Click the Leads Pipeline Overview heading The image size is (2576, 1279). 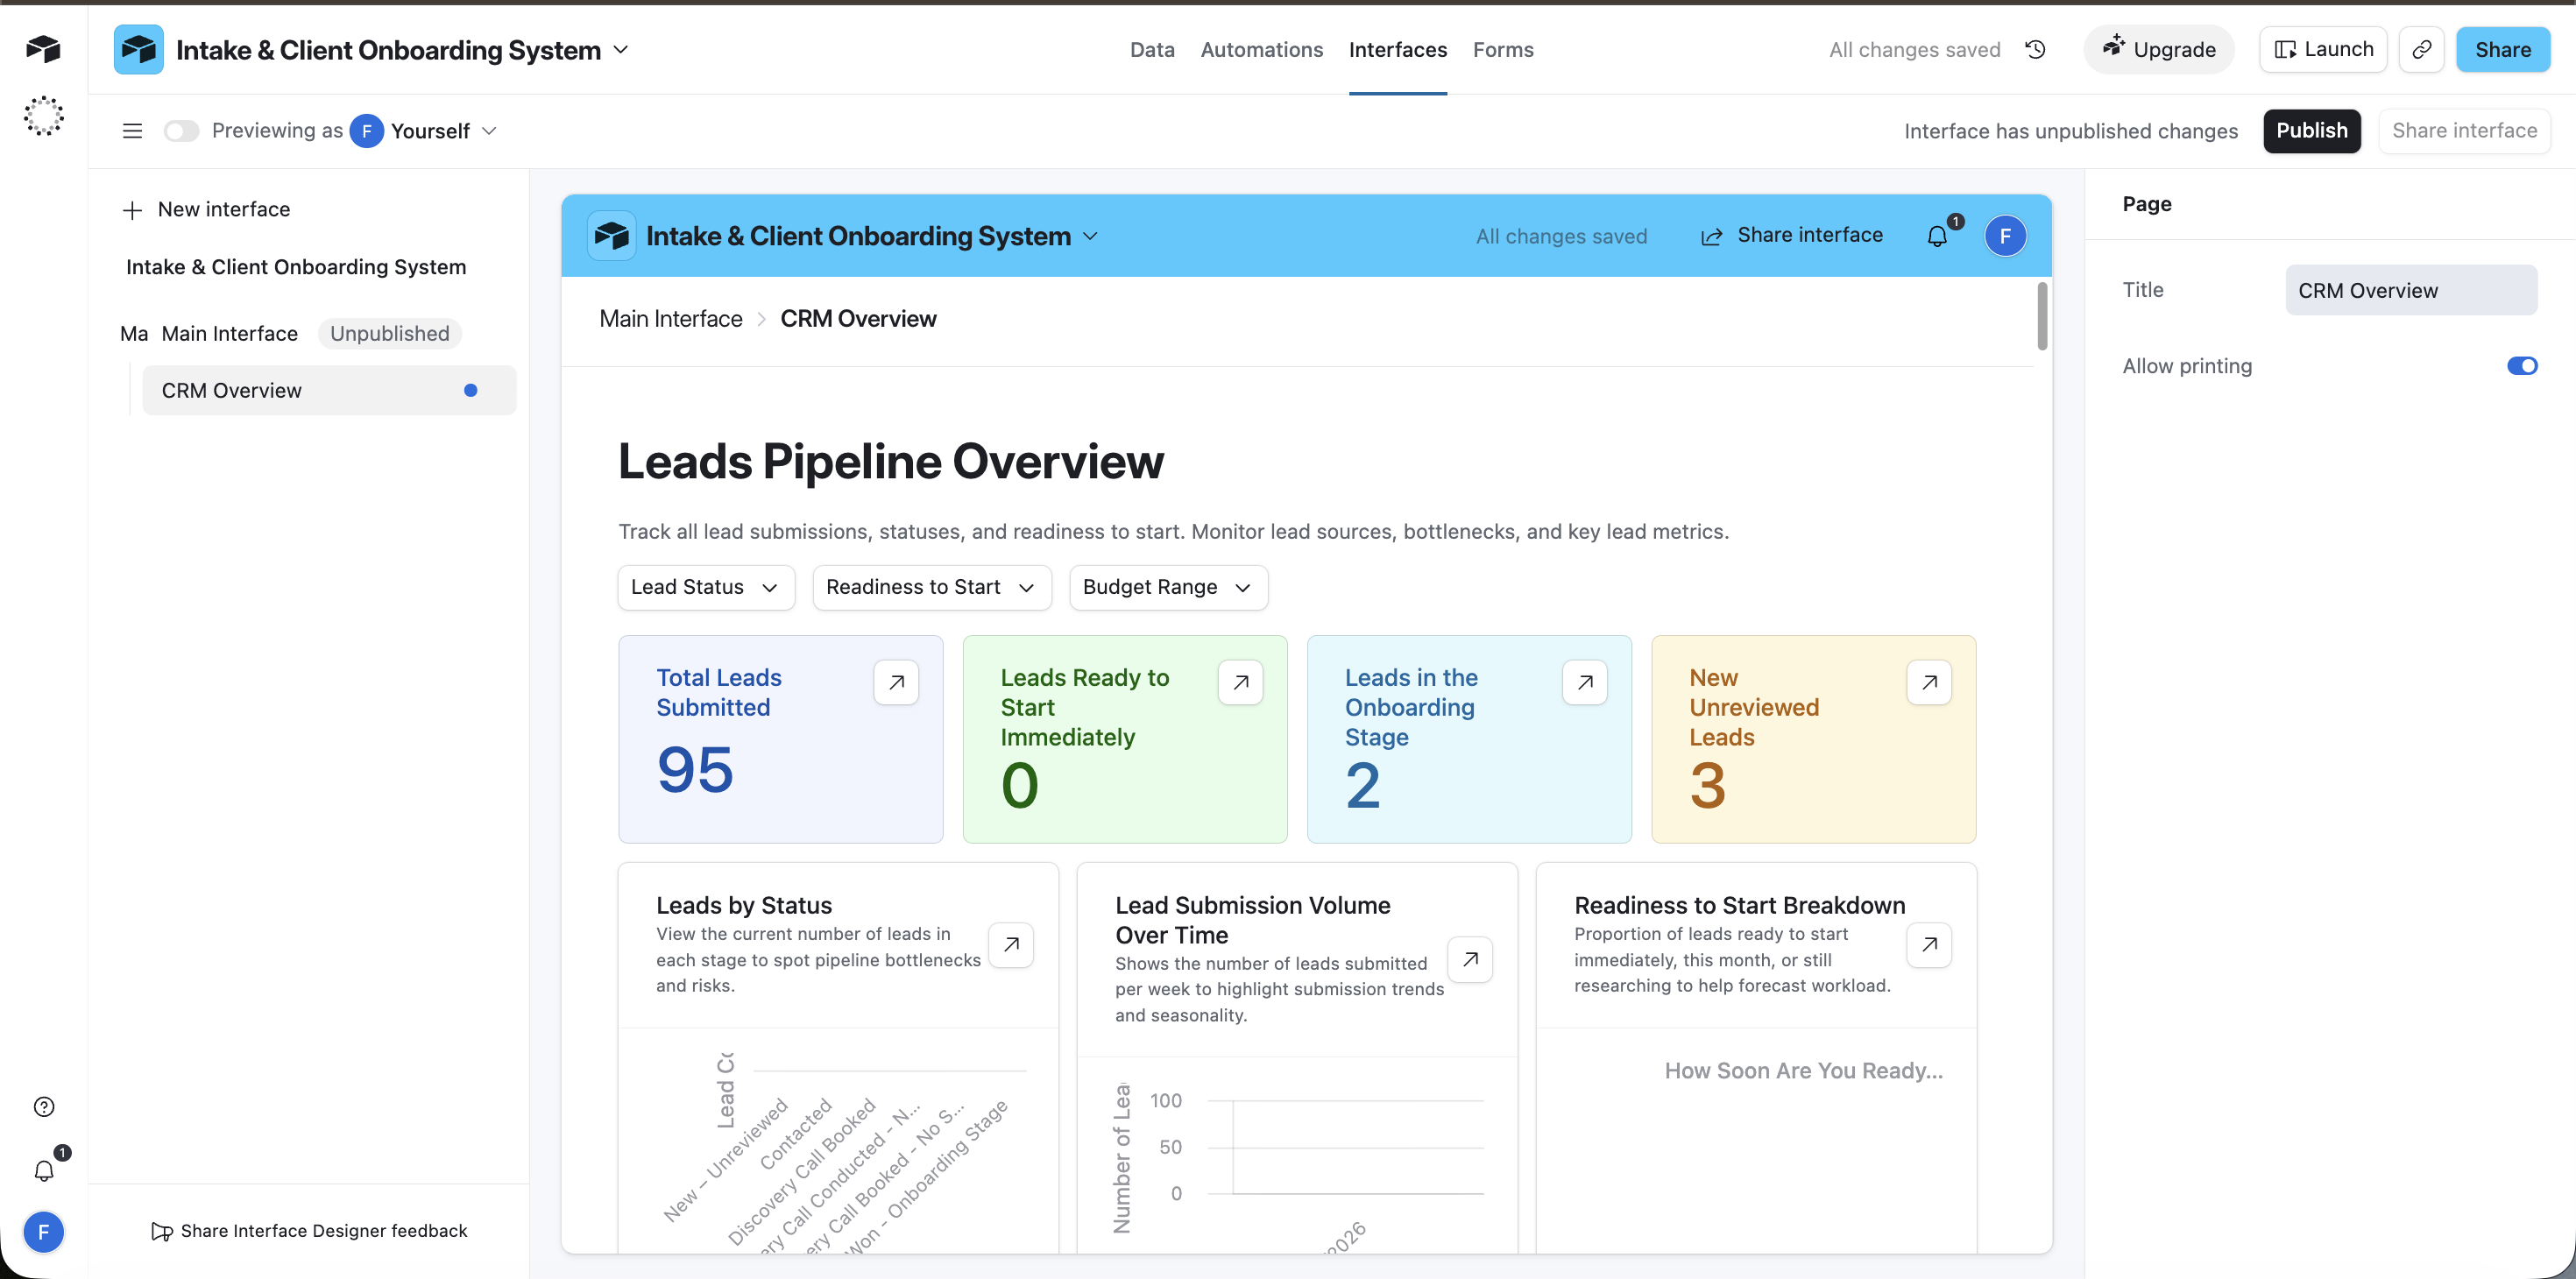tap(890, 461)
